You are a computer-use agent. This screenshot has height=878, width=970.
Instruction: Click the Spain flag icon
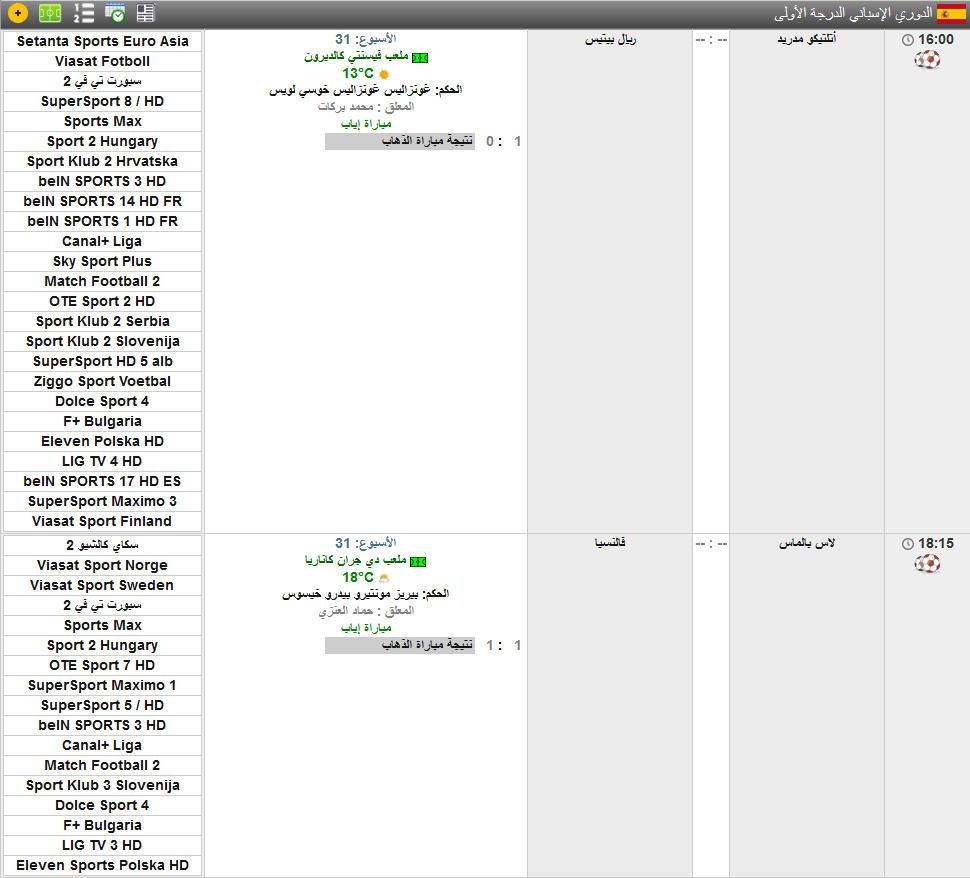tap(951, 13)
